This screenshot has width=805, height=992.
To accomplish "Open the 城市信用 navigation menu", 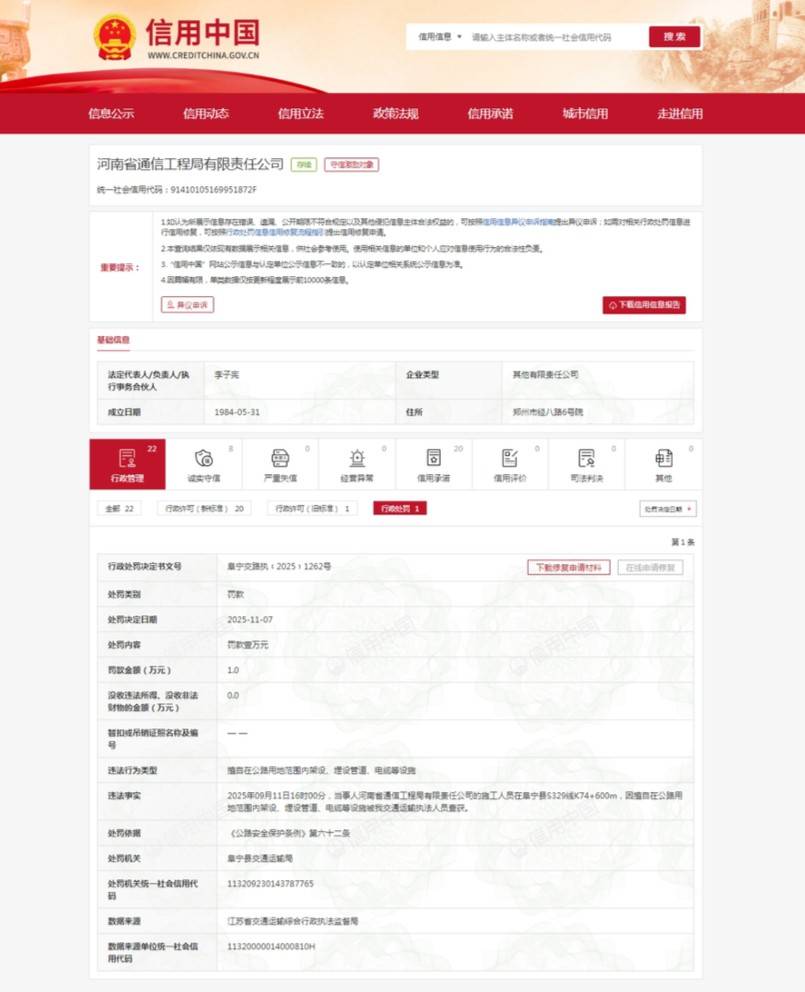I will [x=584, y=113].
